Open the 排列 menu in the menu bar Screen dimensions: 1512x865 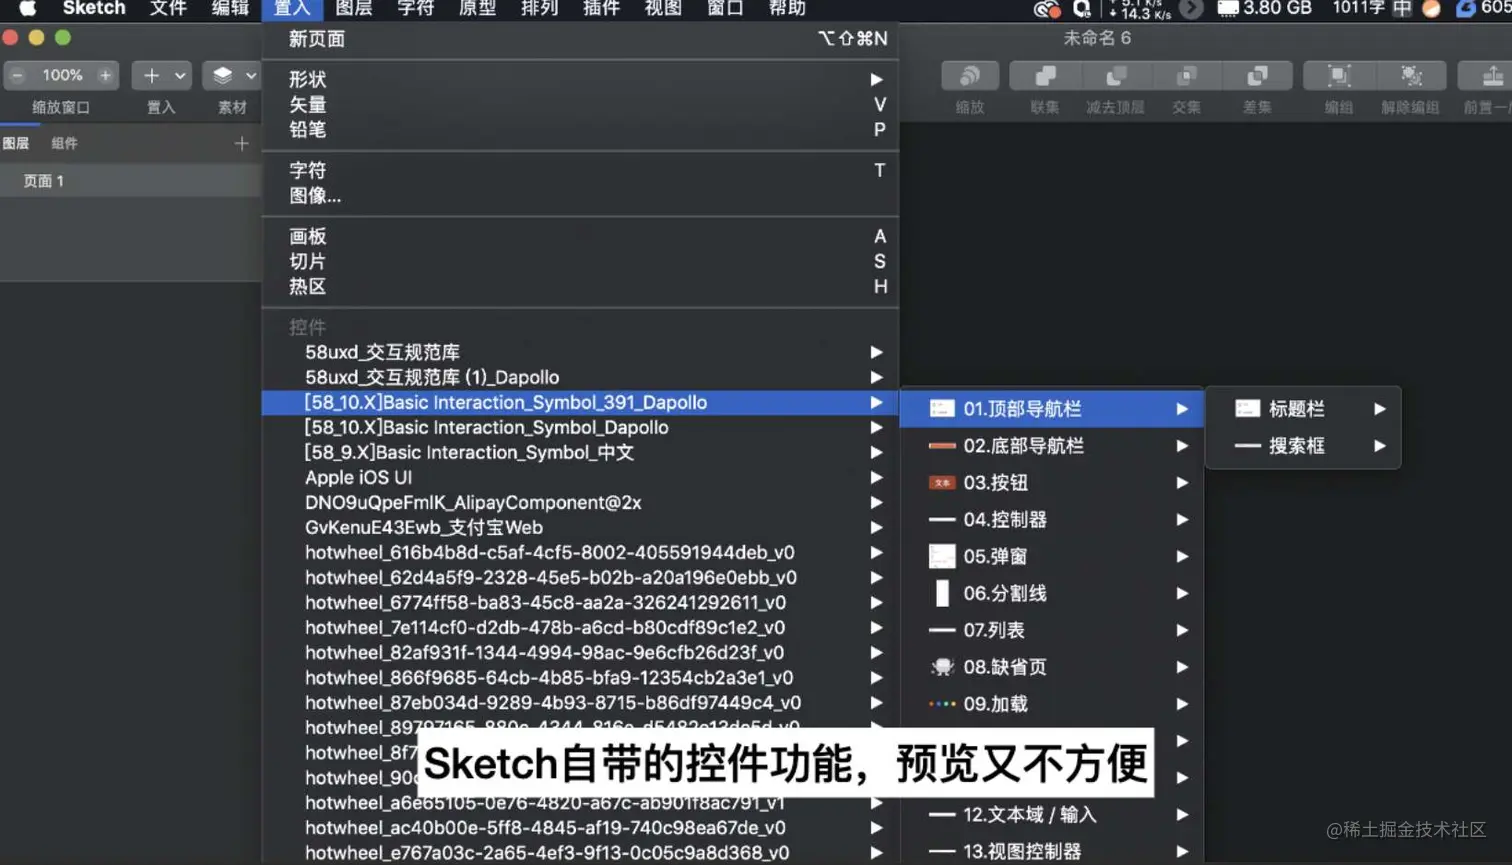538,9
